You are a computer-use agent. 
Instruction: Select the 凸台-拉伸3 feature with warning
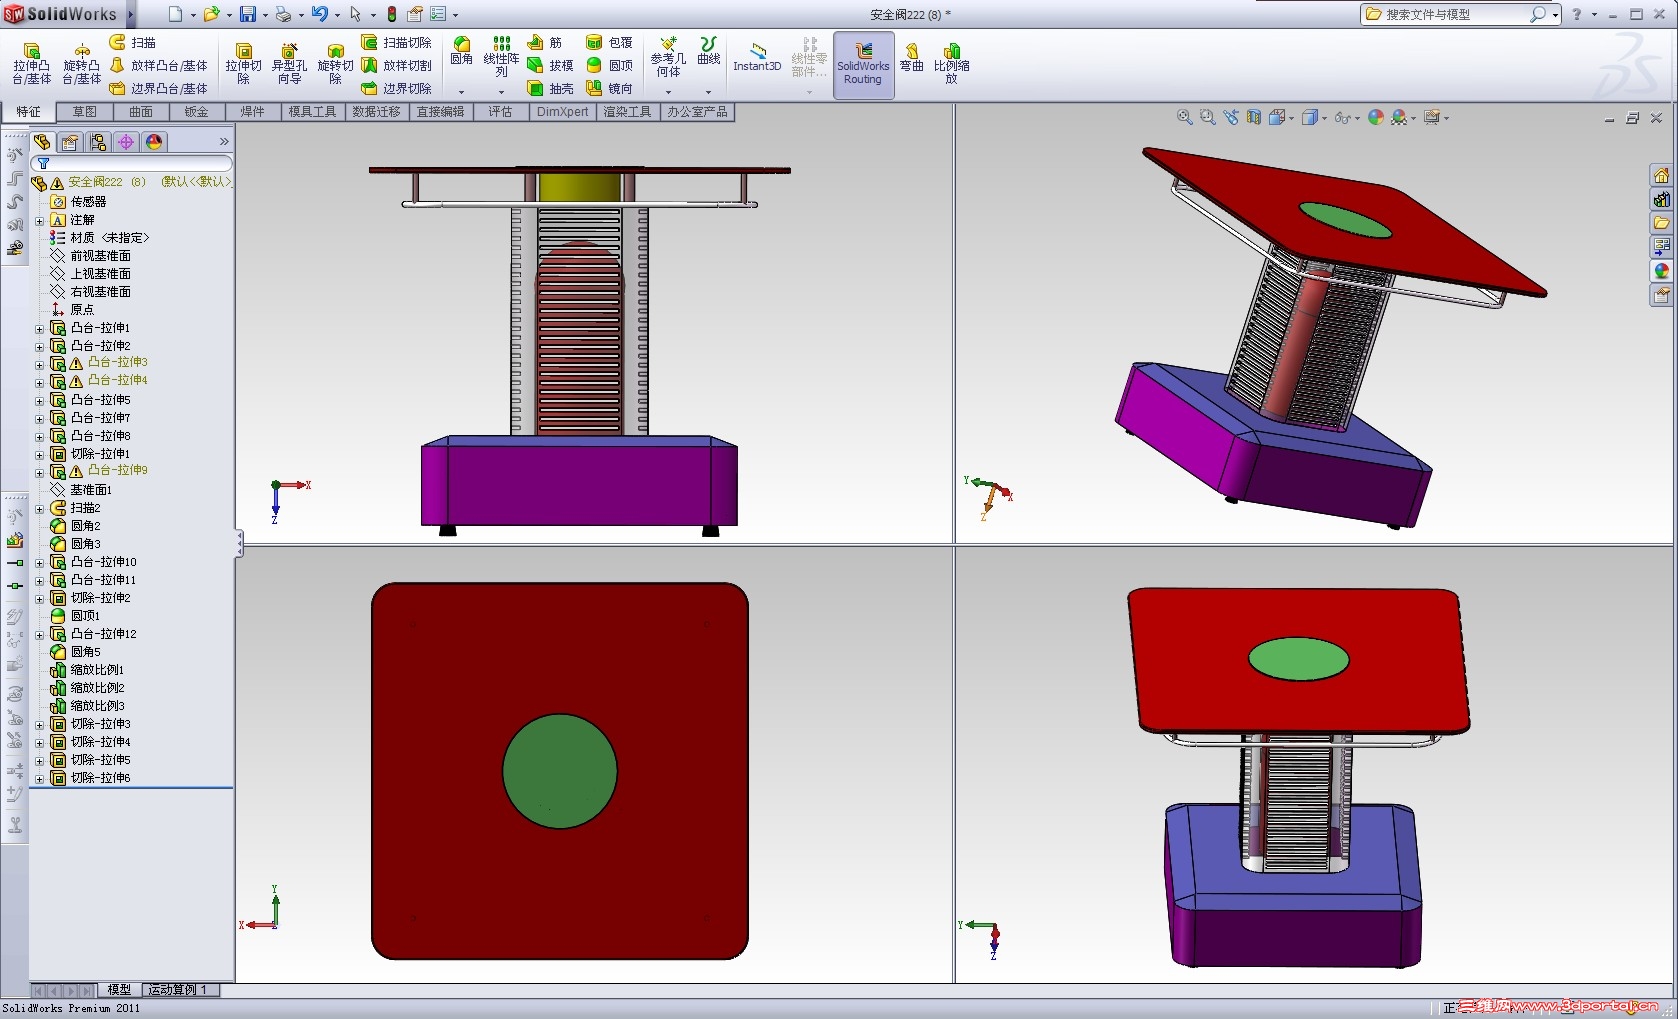coord(117,362)
